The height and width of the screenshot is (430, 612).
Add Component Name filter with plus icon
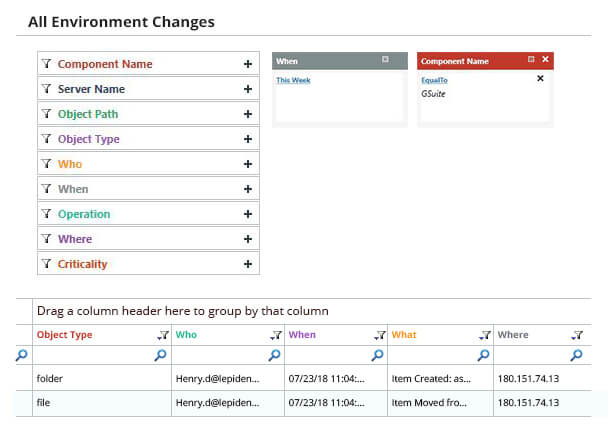247,64
